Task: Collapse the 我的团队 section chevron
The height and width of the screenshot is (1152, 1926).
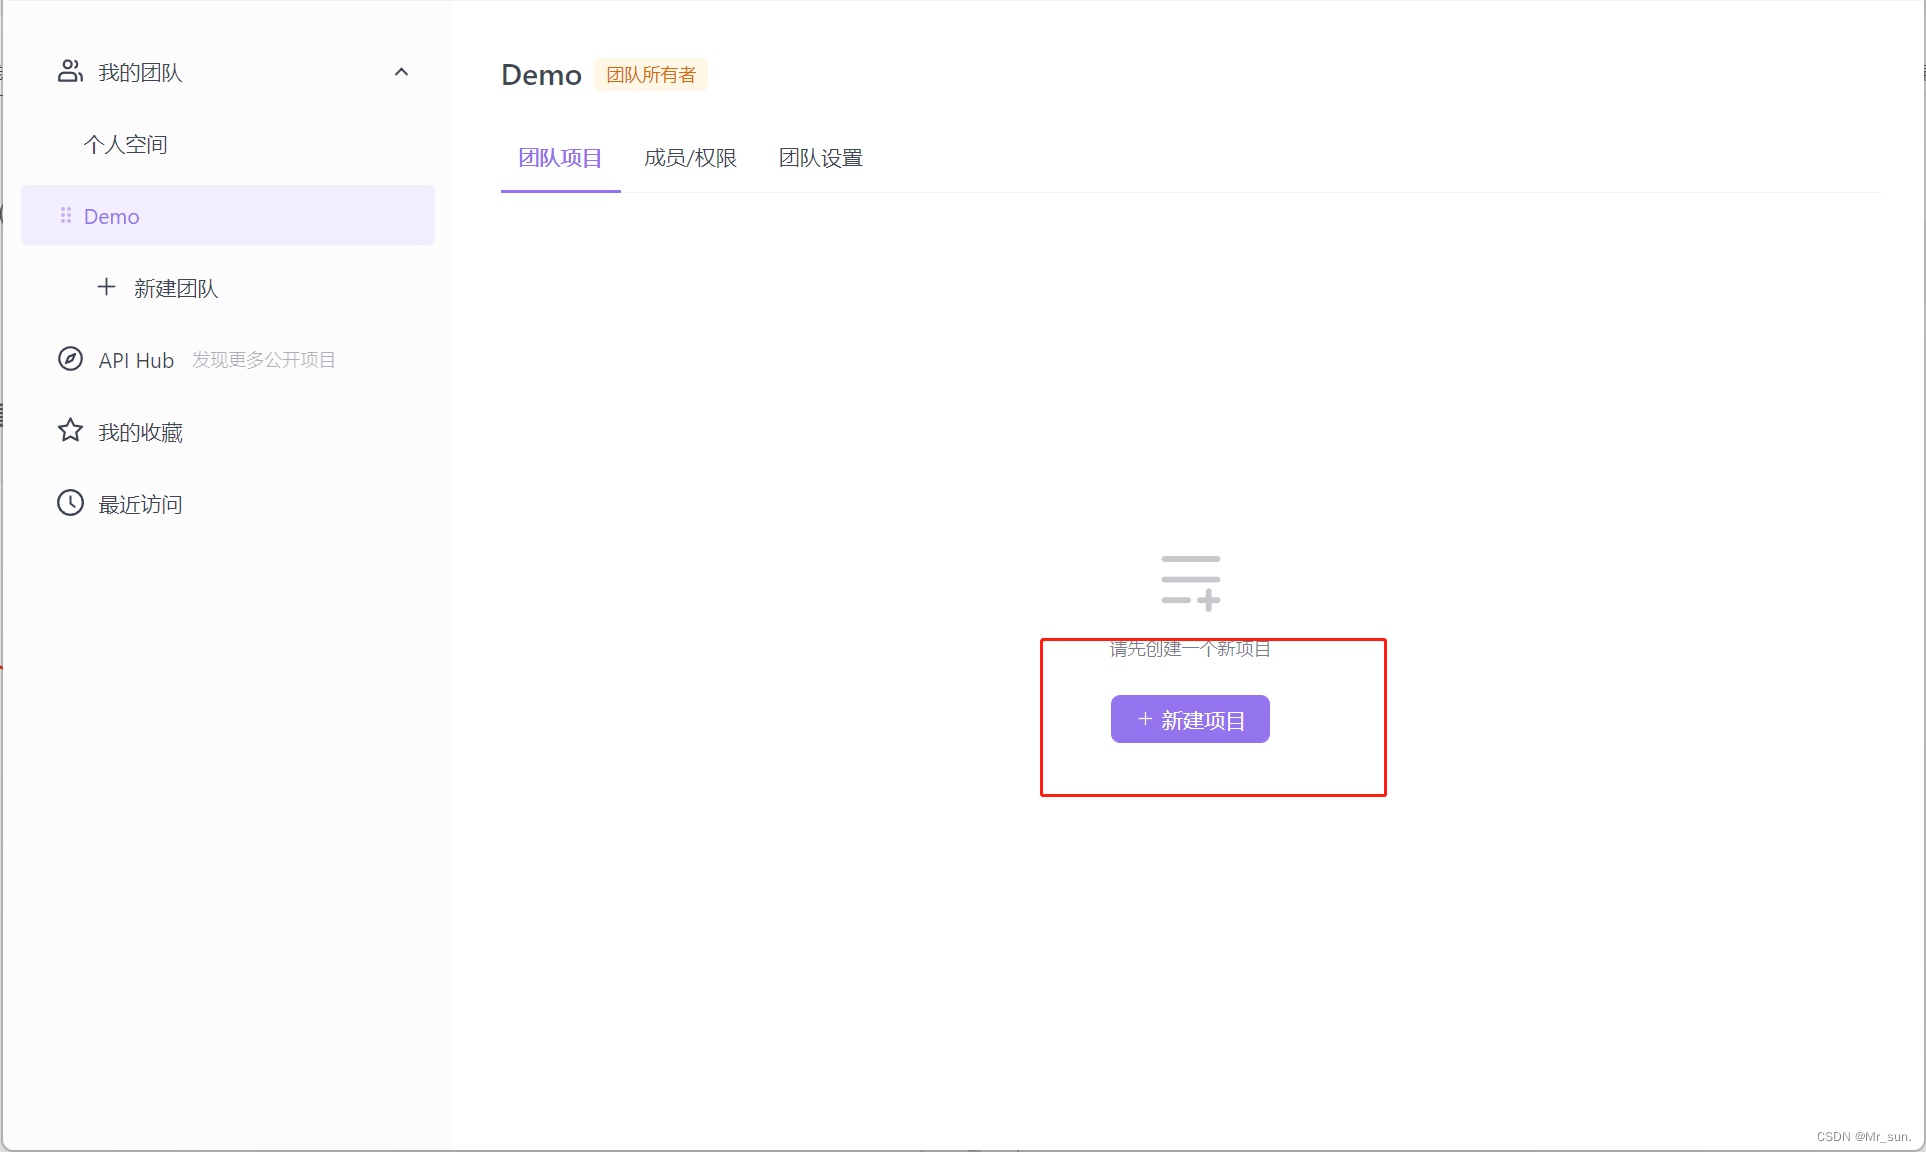Action: (402, 72)
